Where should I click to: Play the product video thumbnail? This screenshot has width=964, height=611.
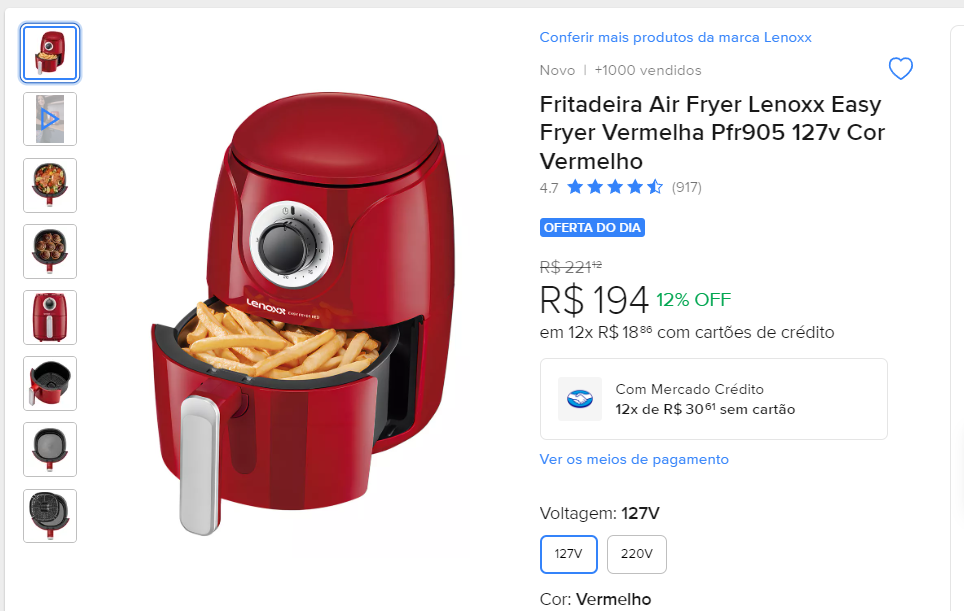pos(50,119)
